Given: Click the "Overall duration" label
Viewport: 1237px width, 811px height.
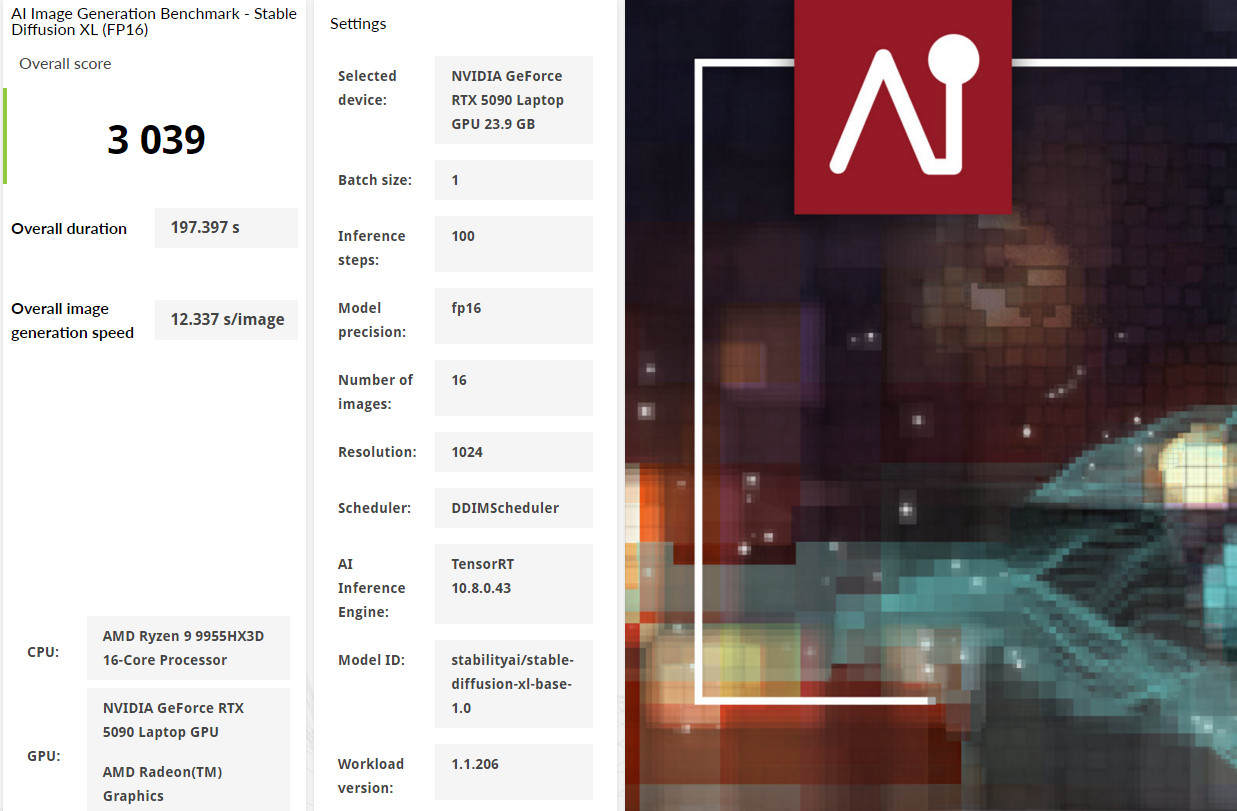Looking at the screenshot, I should pyautogui.click(x=69, y=228).
